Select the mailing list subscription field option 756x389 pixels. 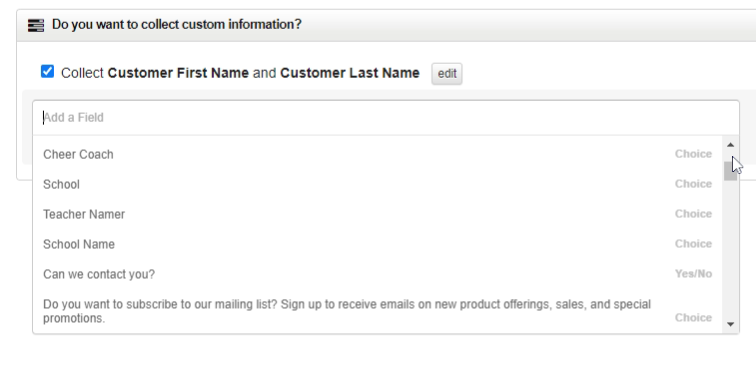click(x=378, y=311)
